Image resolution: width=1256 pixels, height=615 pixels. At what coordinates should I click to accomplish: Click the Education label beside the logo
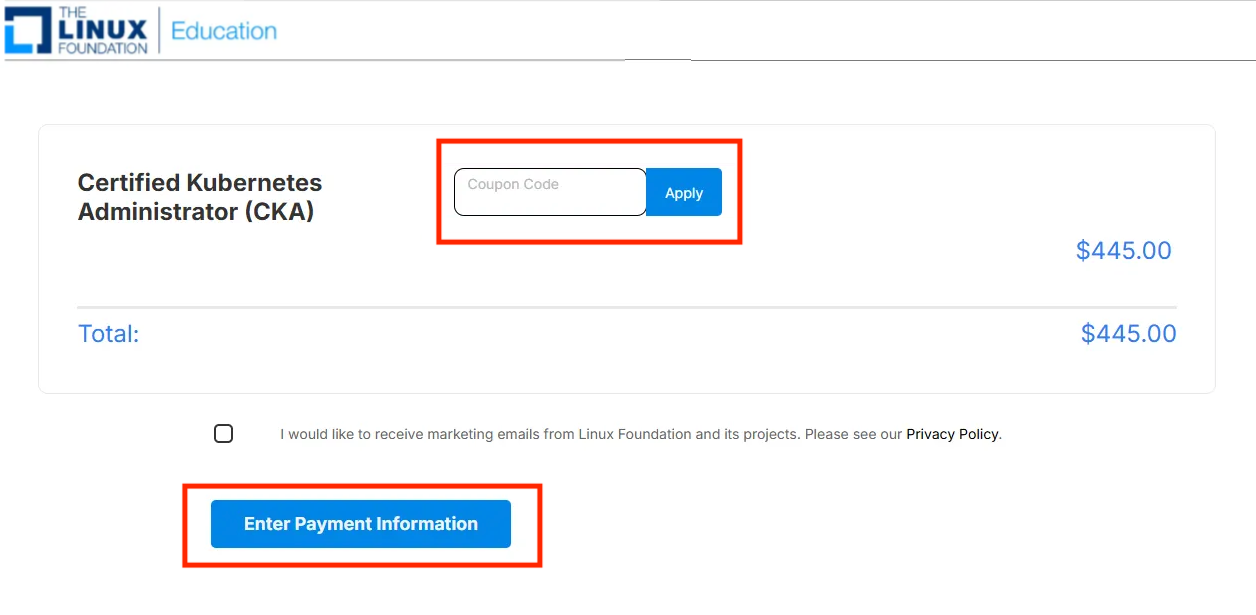pos(224,31)
